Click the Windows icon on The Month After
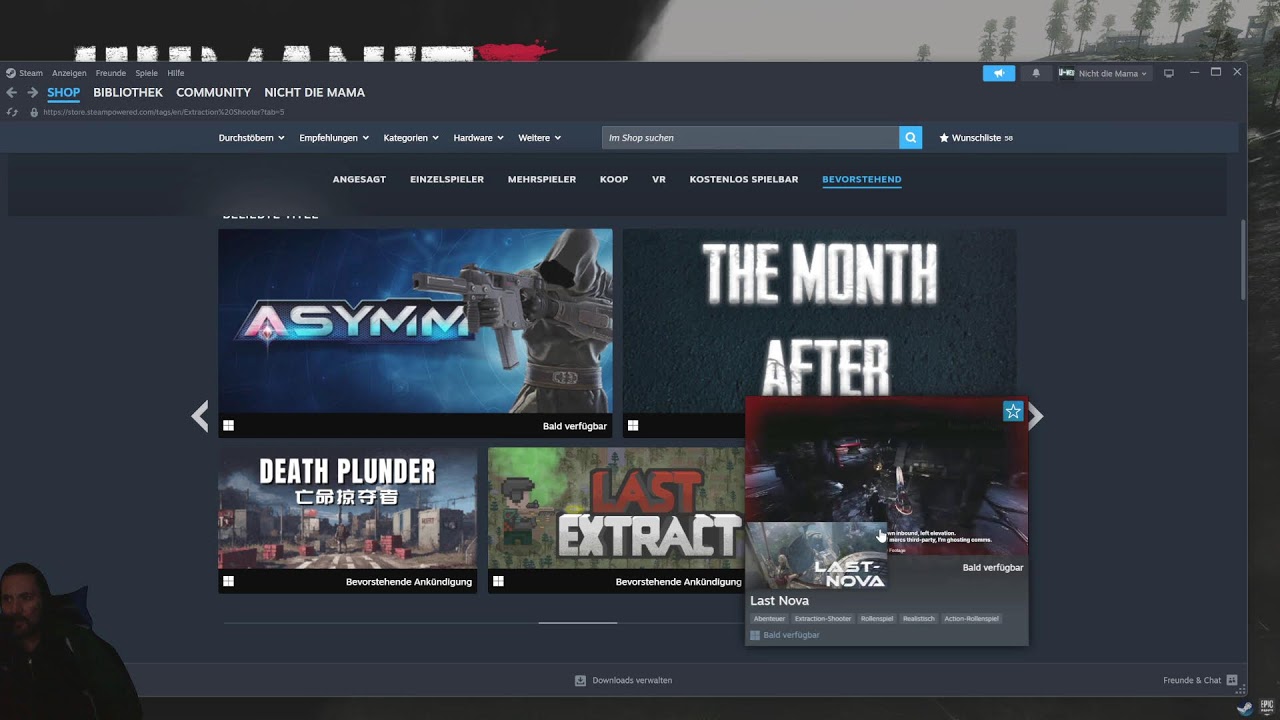Screen dimensions: 1280x720 633,426
